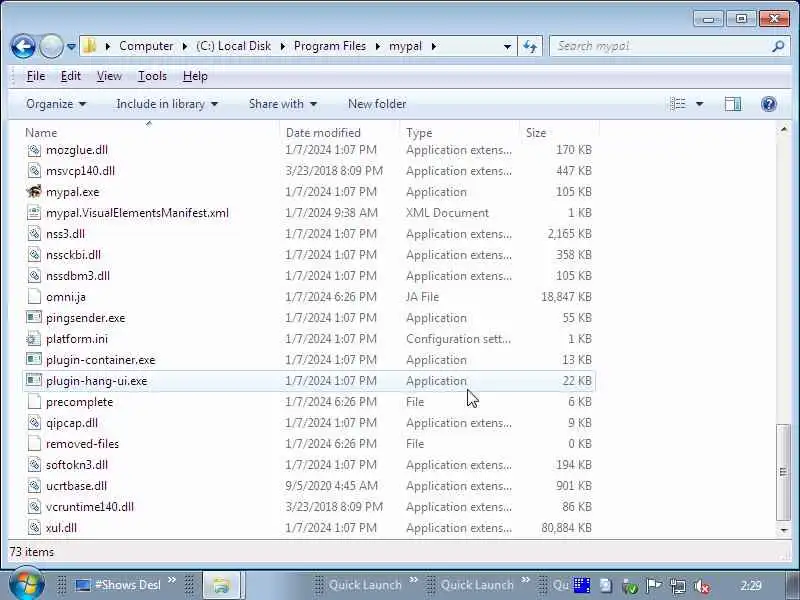Click the New folder button
This screenshot has height=600, width=800.
click(377, 104)
